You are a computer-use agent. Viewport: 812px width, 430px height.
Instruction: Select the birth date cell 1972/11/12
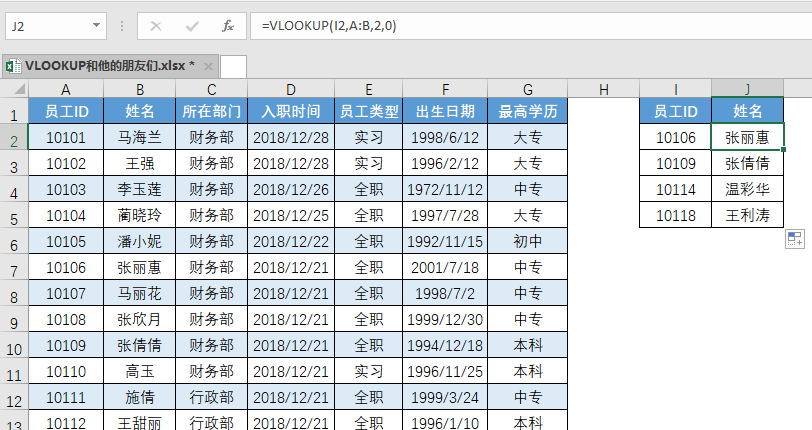445,189
